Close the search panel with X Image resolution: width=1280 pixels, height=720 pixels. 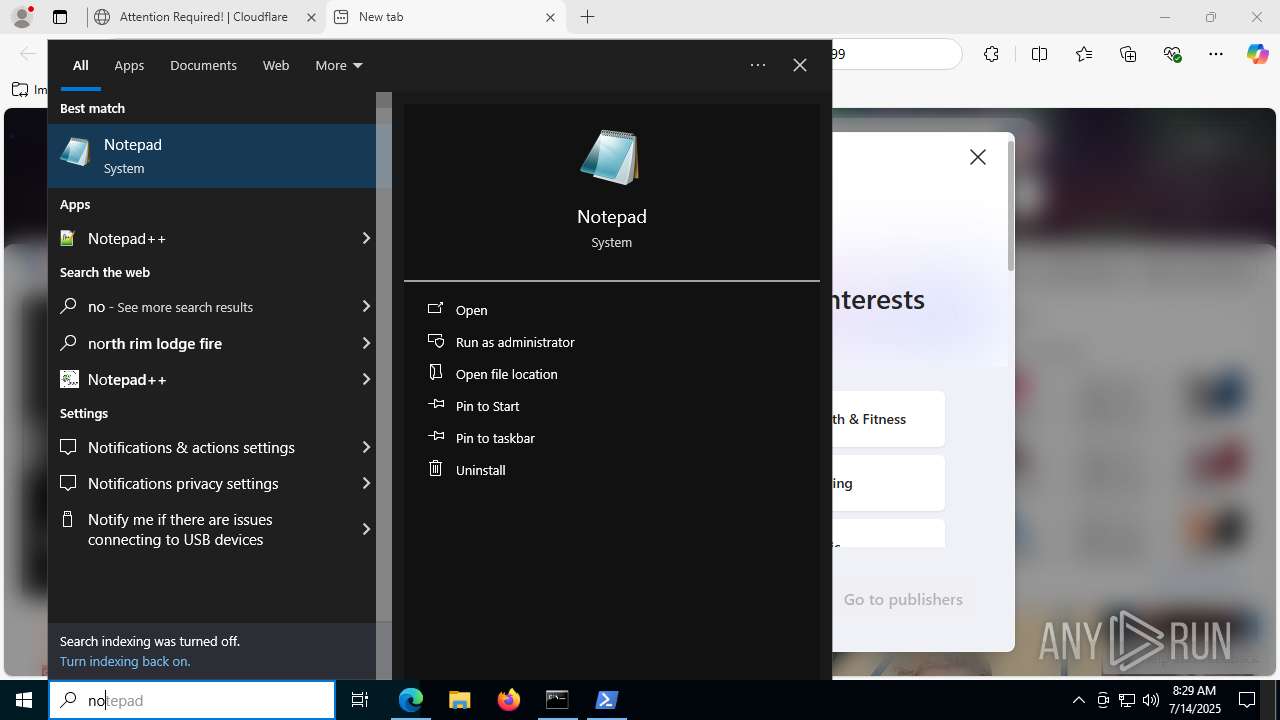click(x=800, y=65)
